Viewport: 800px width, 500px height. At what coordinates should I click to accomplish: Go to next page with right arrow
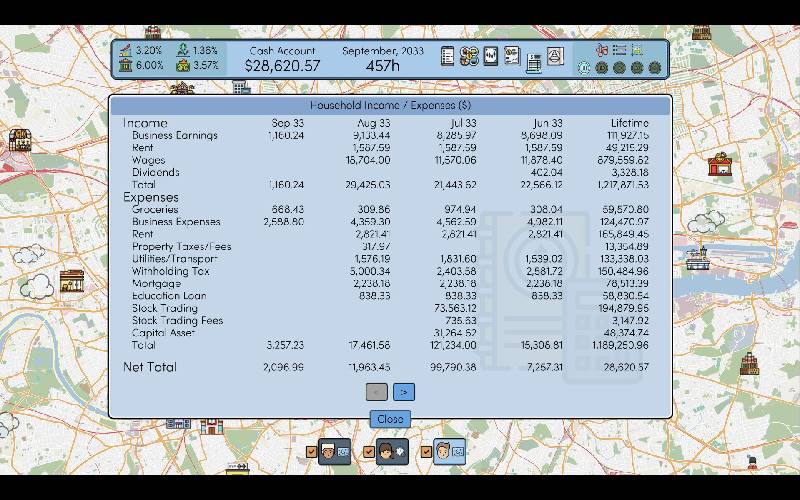403,393
